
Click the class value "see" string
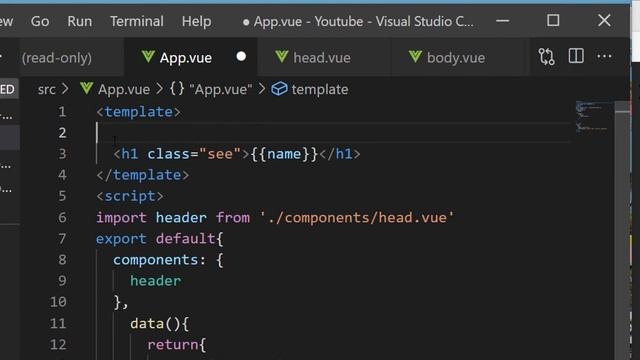pyautogui.click(x=220, y=154)
